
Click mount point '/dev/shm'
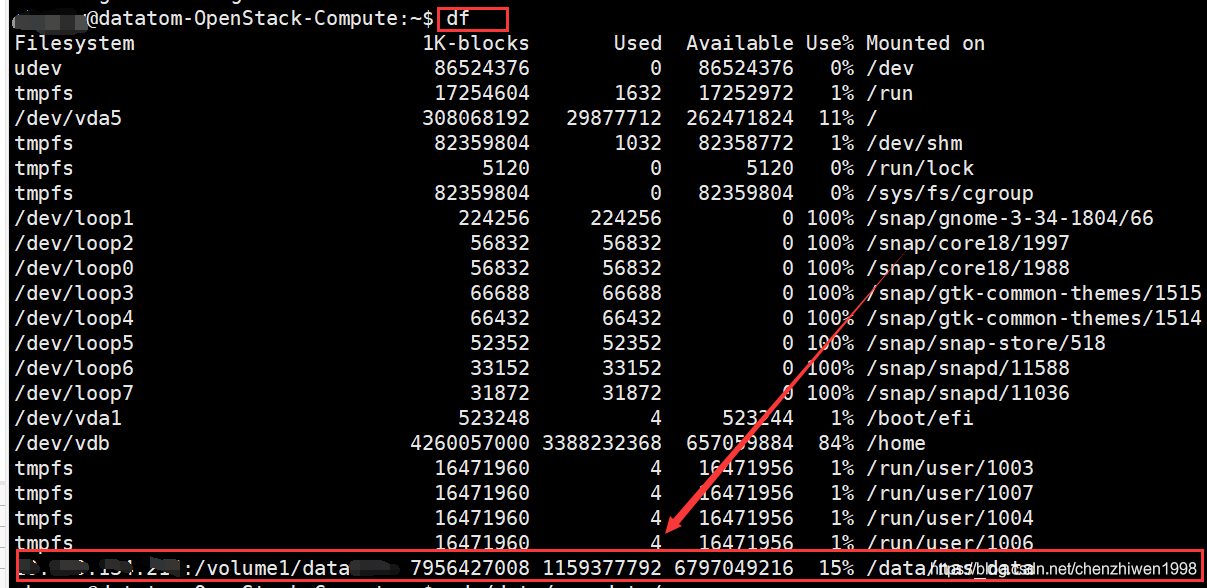click(x=914, y=143)
